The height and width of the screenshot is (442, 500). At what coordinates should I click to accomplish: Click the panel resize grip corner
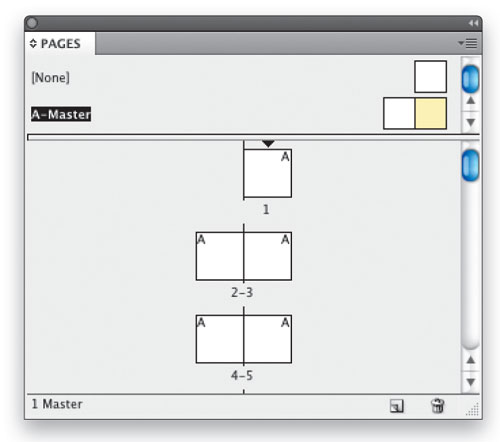pyautogui.click(x=473, y=409)
